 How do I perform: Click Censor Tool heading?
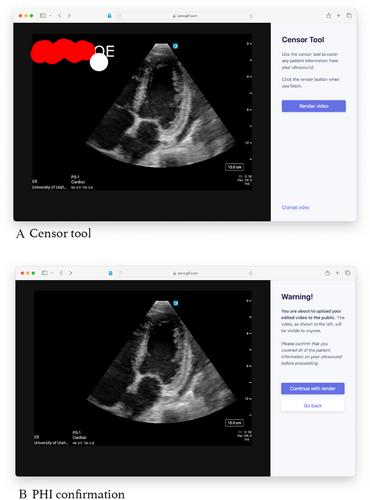click(303, 40)
